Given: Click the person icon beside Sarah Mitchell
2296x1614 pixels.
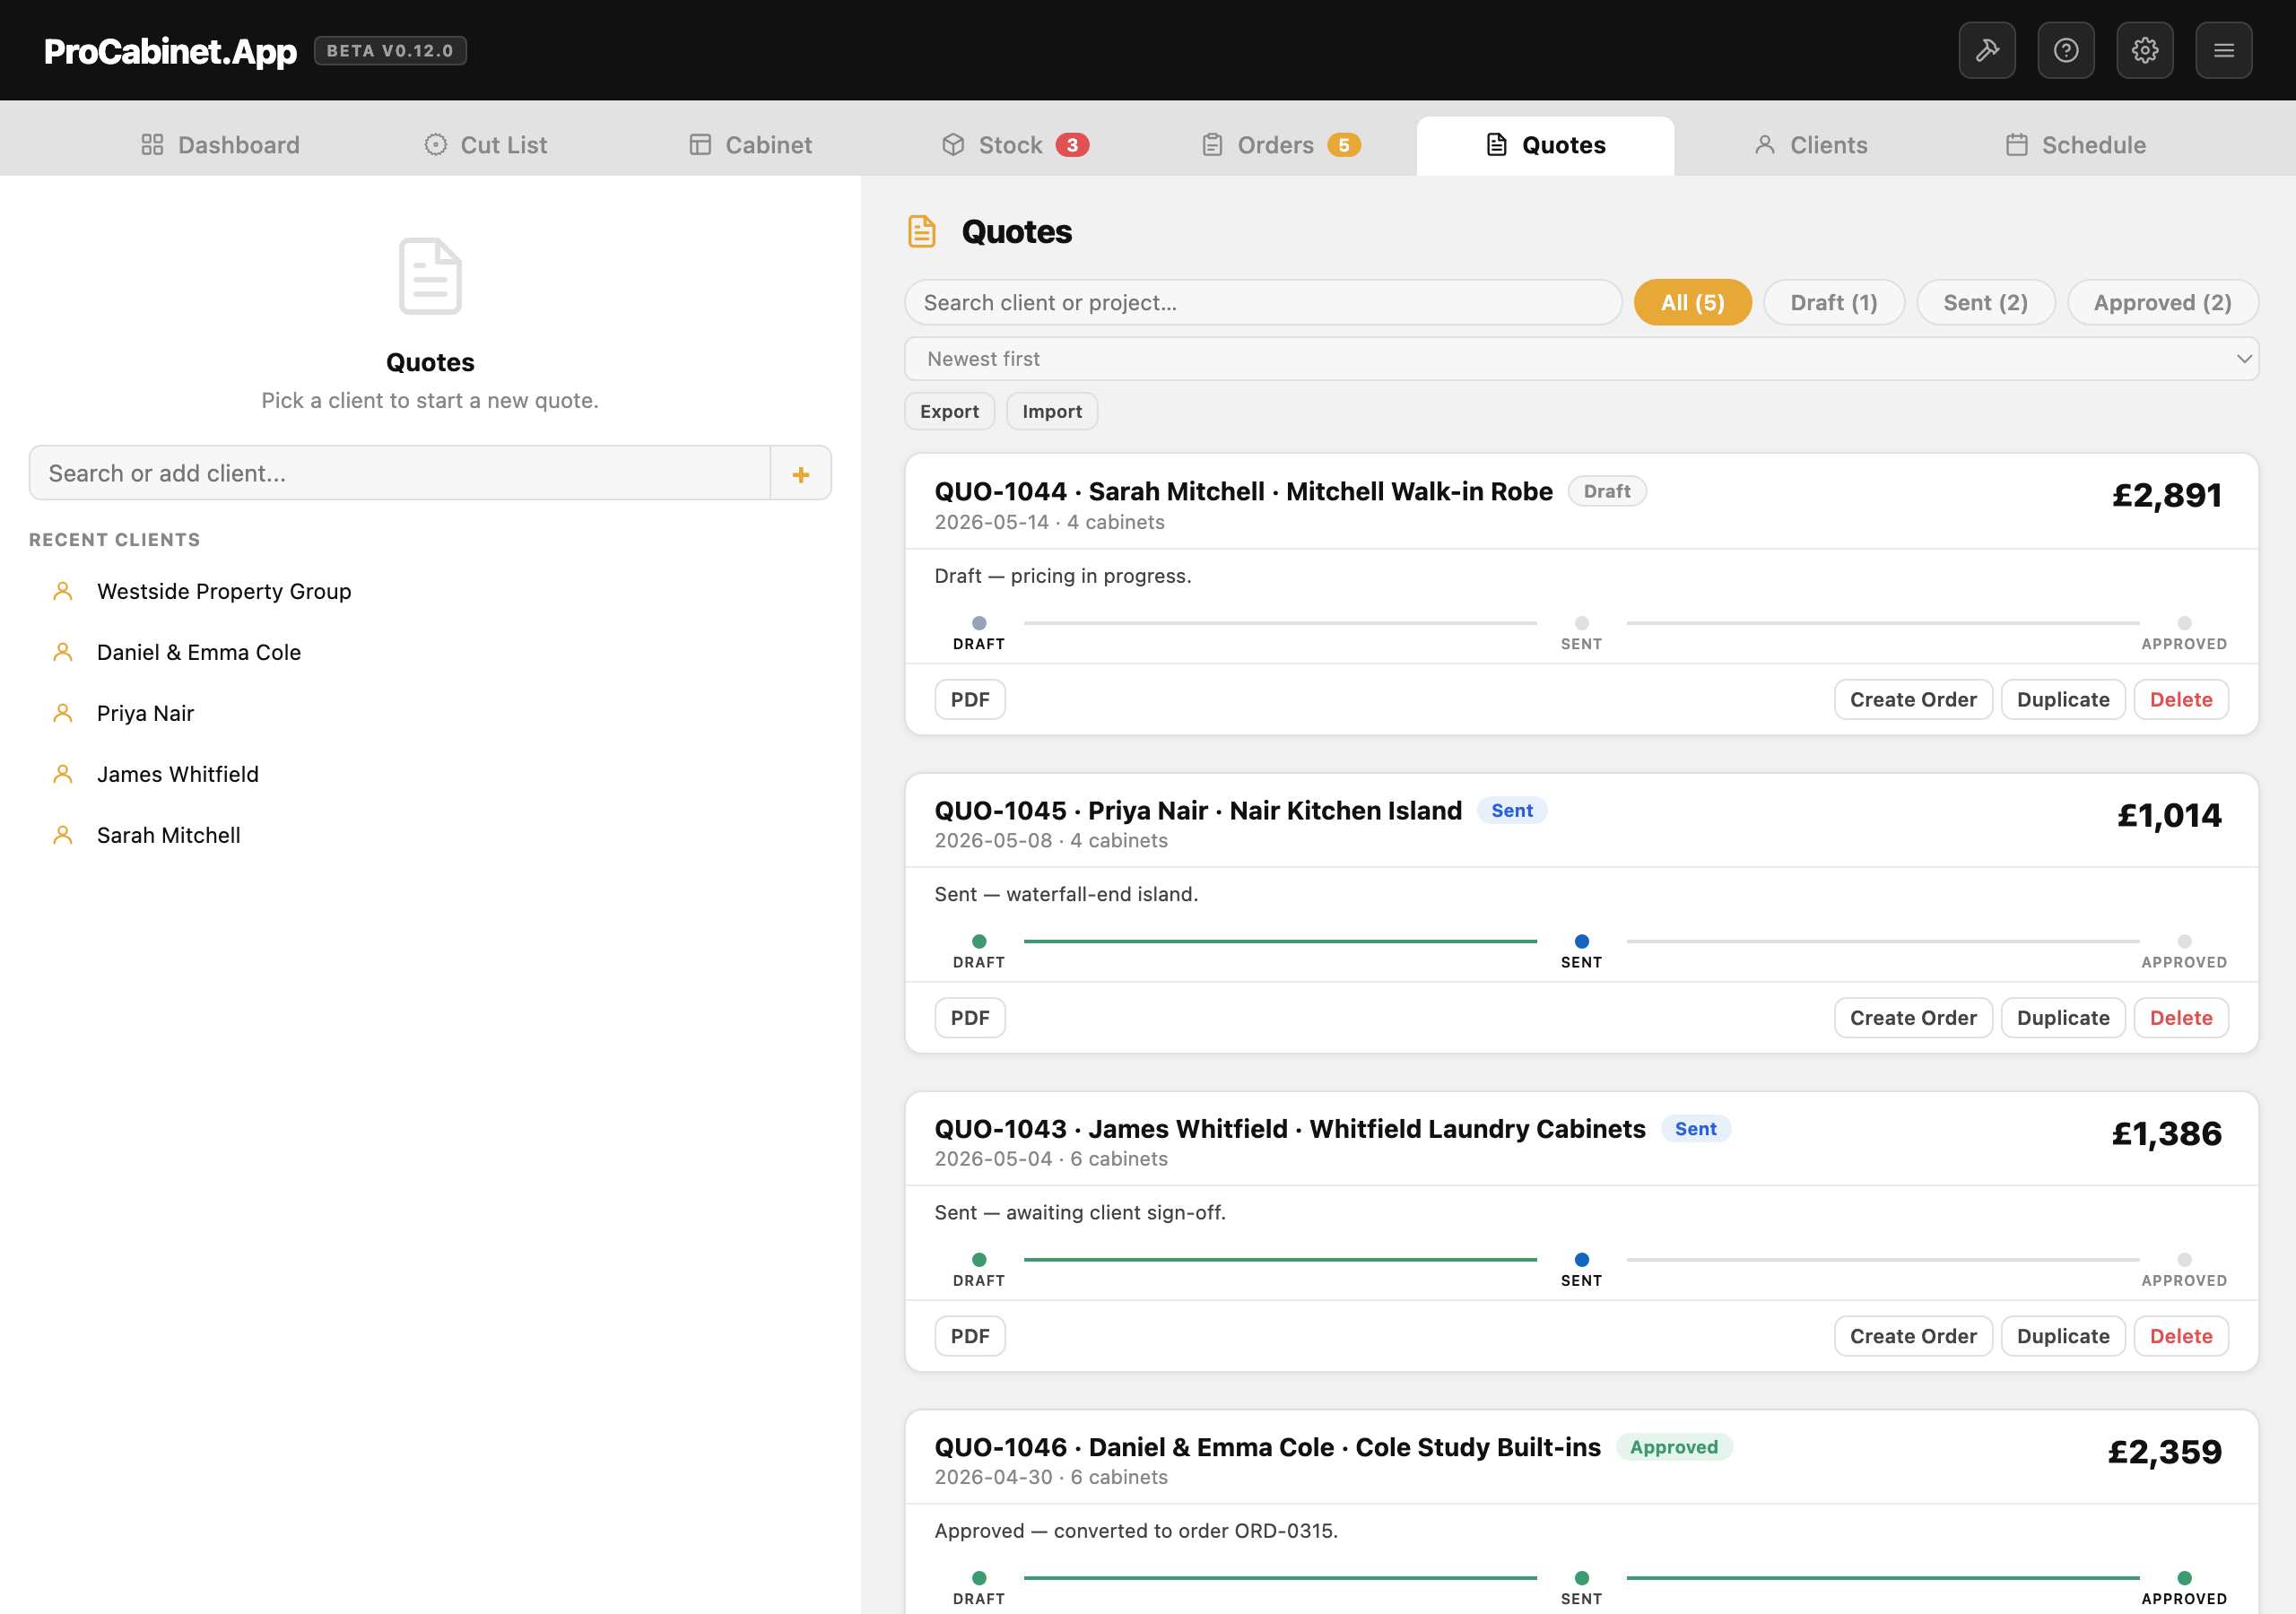Looking at the screenshot, I should coord(63,835).
